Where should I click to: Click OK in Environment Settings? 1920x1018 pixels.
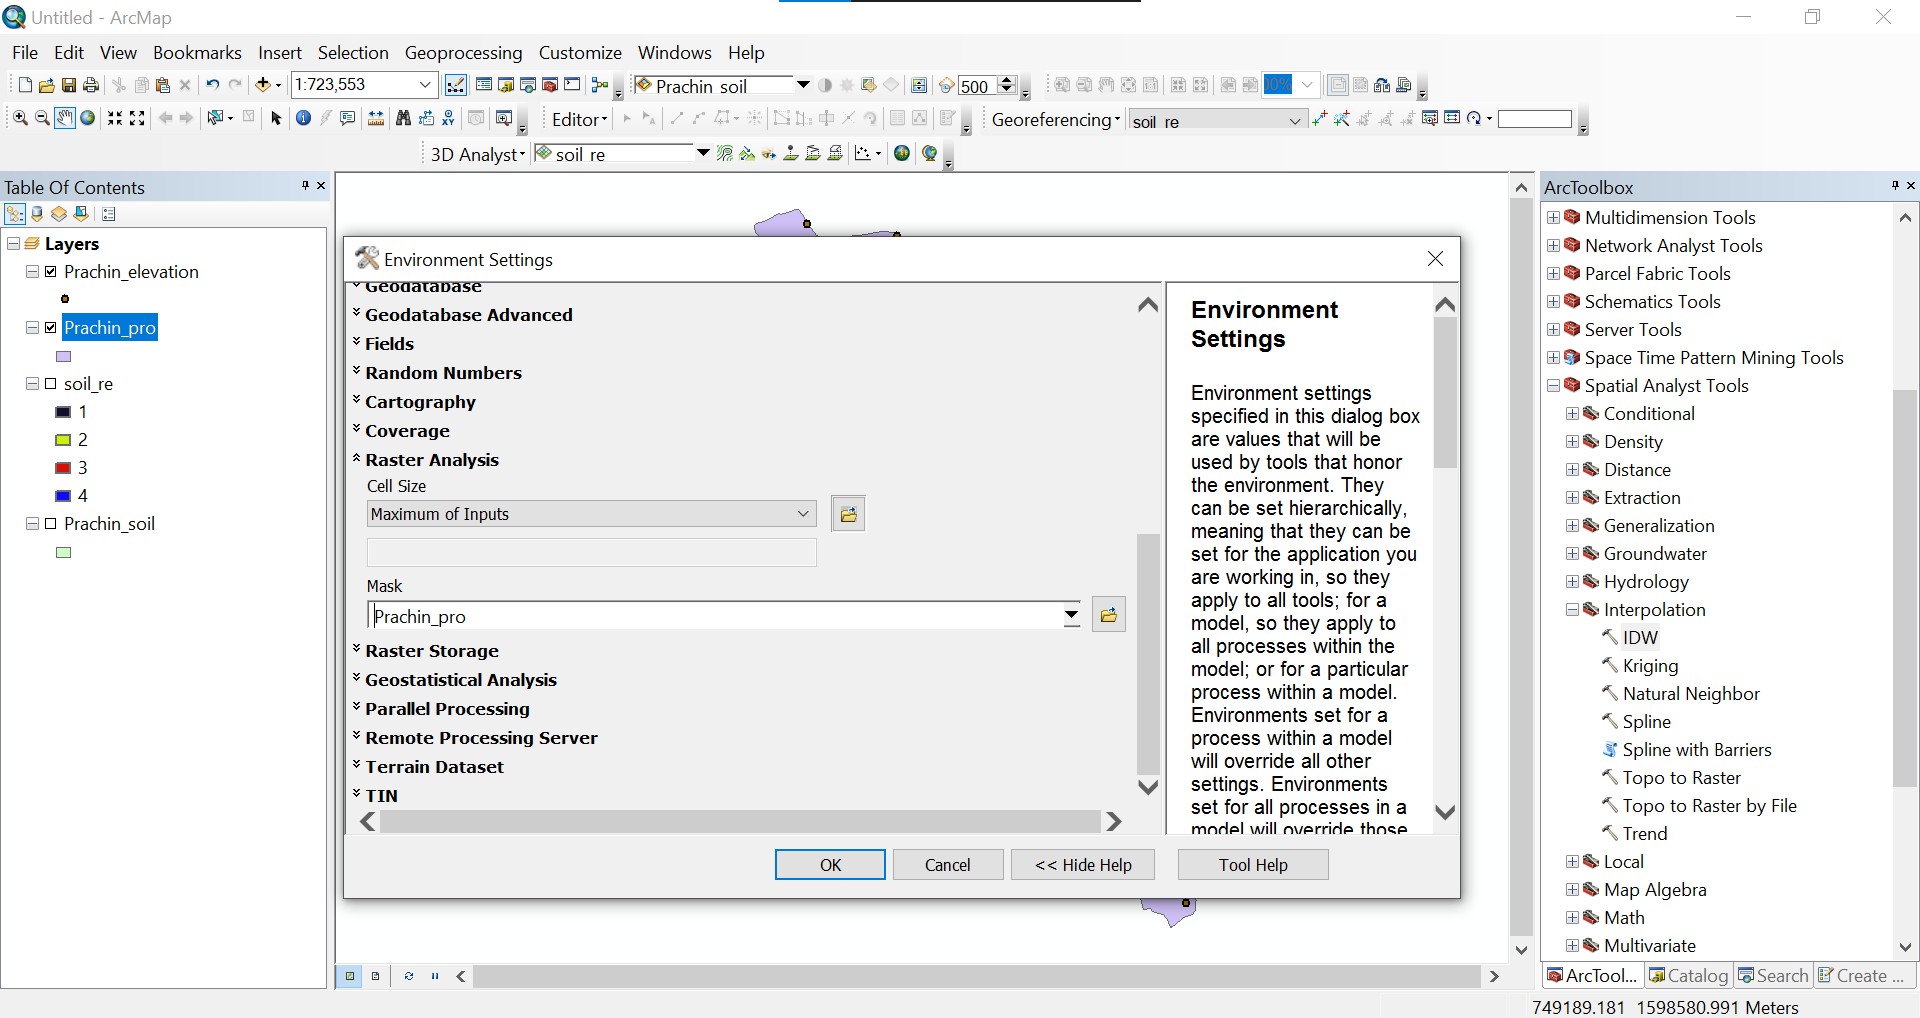(830, 865)
